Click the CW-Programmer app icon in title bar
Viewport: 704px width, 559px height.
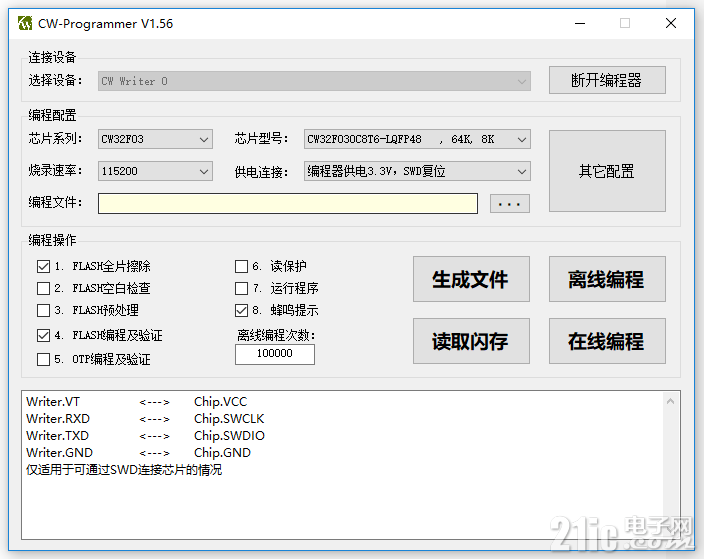click(25, 23)
